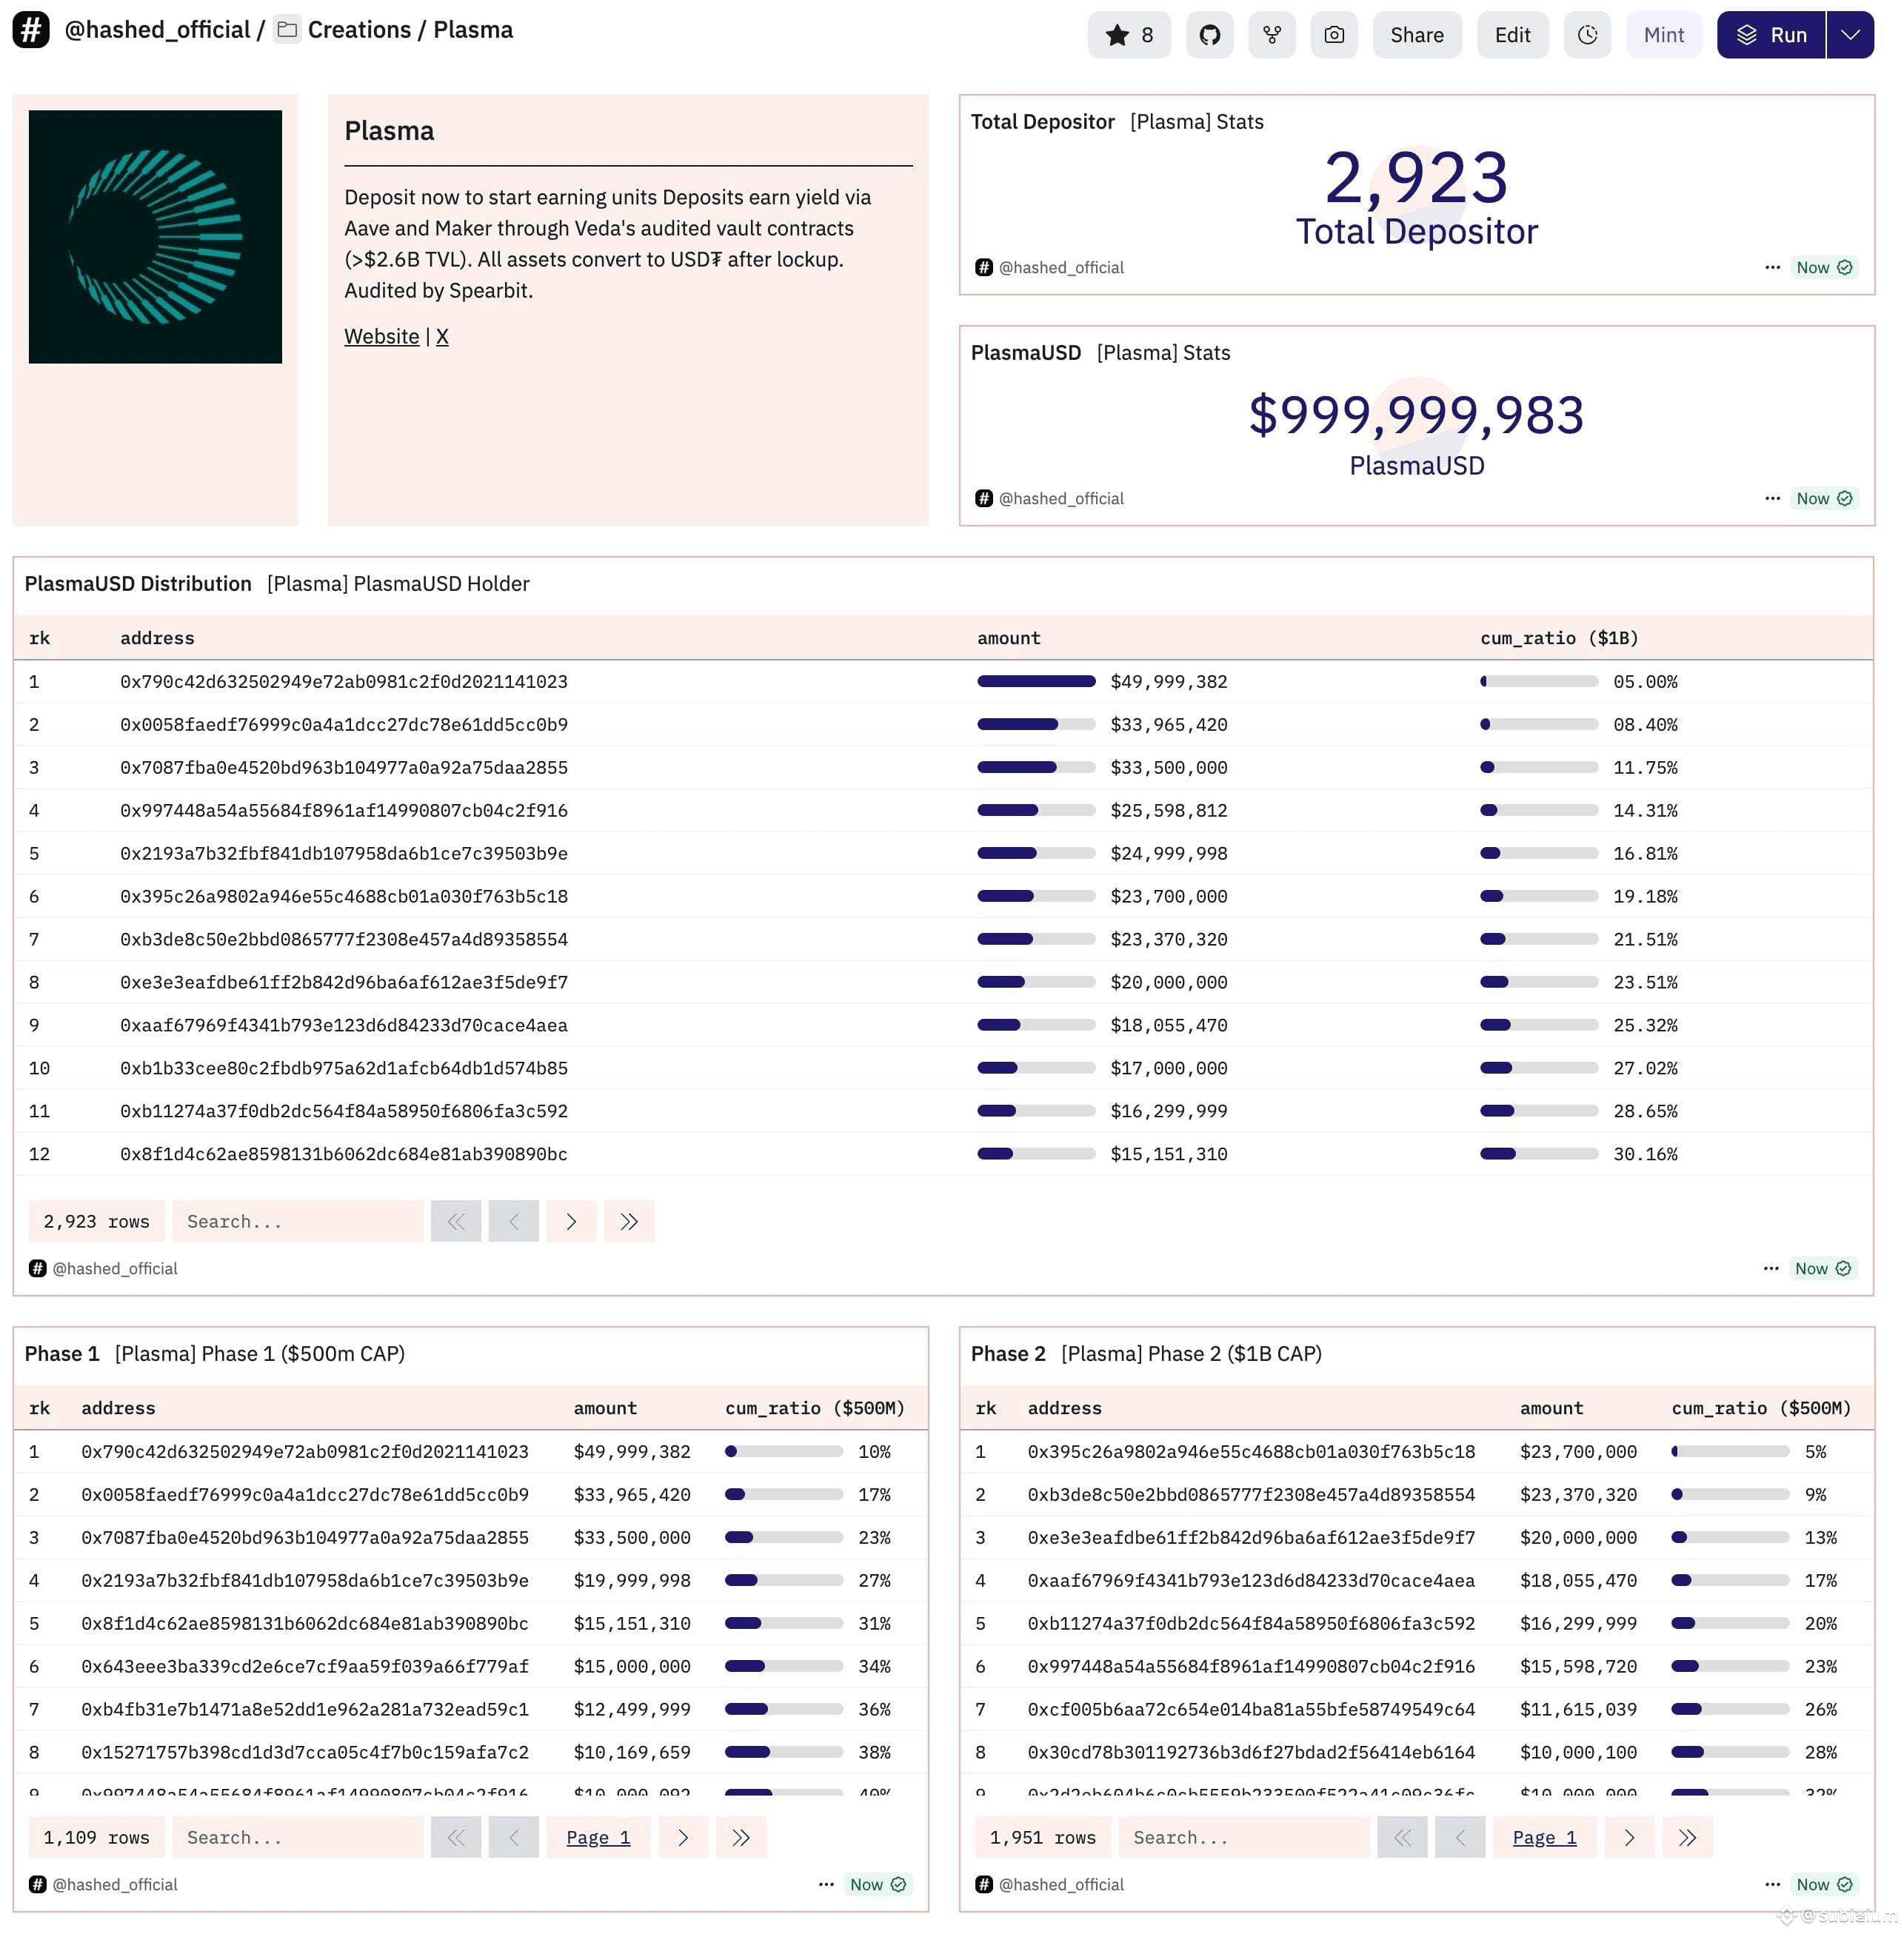The height and width of the screenshot is (1934, 1904).
Task: Click the Dune hash logo icon
Action: tap(31, 30)
